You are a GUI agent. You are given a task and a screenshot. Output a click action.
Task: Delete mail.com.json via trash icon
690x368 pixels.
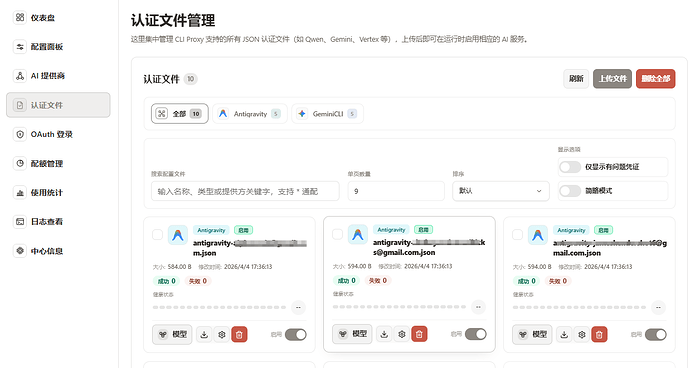point(599,335)
